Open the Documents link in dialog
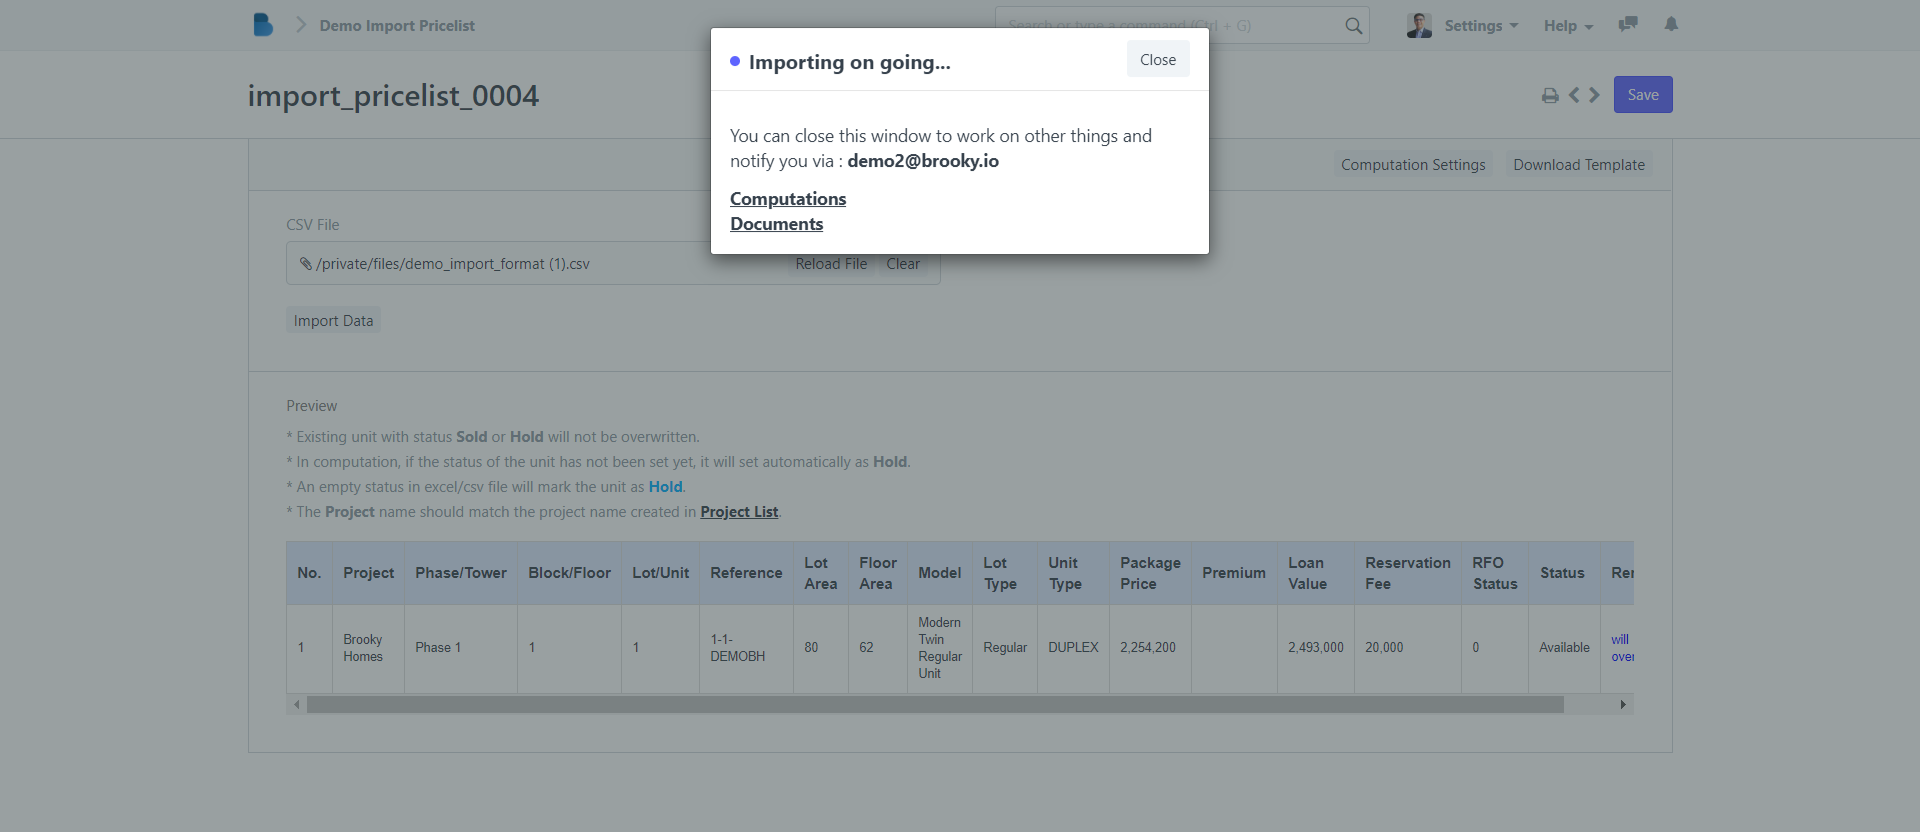Image resolution: width=1920 pixels, height=832 pixels. coord(776,224)
